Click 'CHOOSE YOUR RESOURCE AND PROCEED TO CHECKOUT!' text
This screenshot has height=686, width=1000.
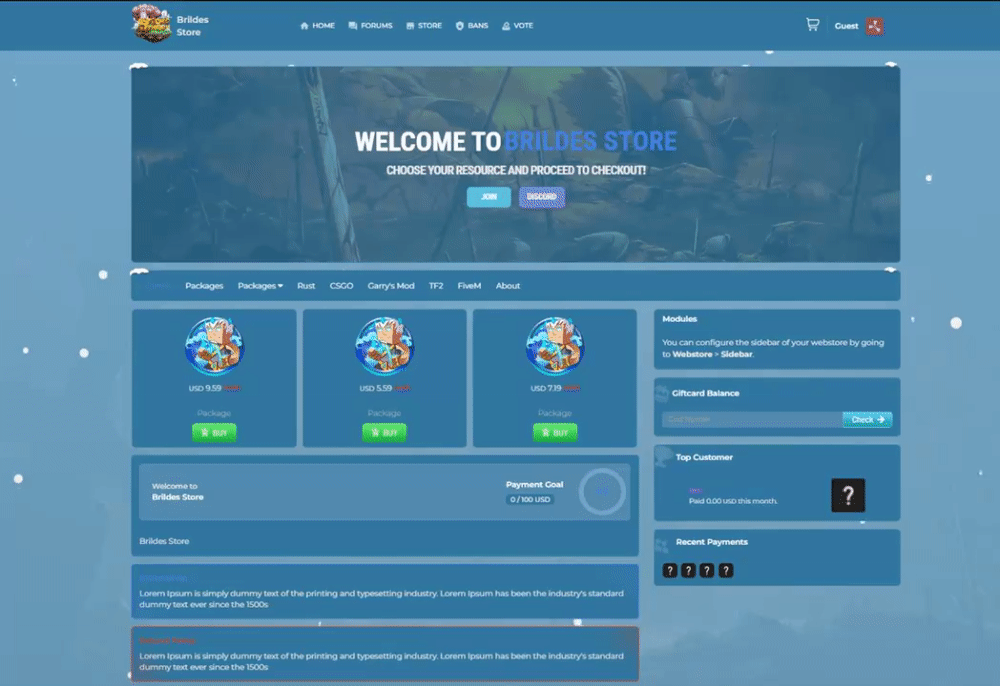(x=516, y=170)
